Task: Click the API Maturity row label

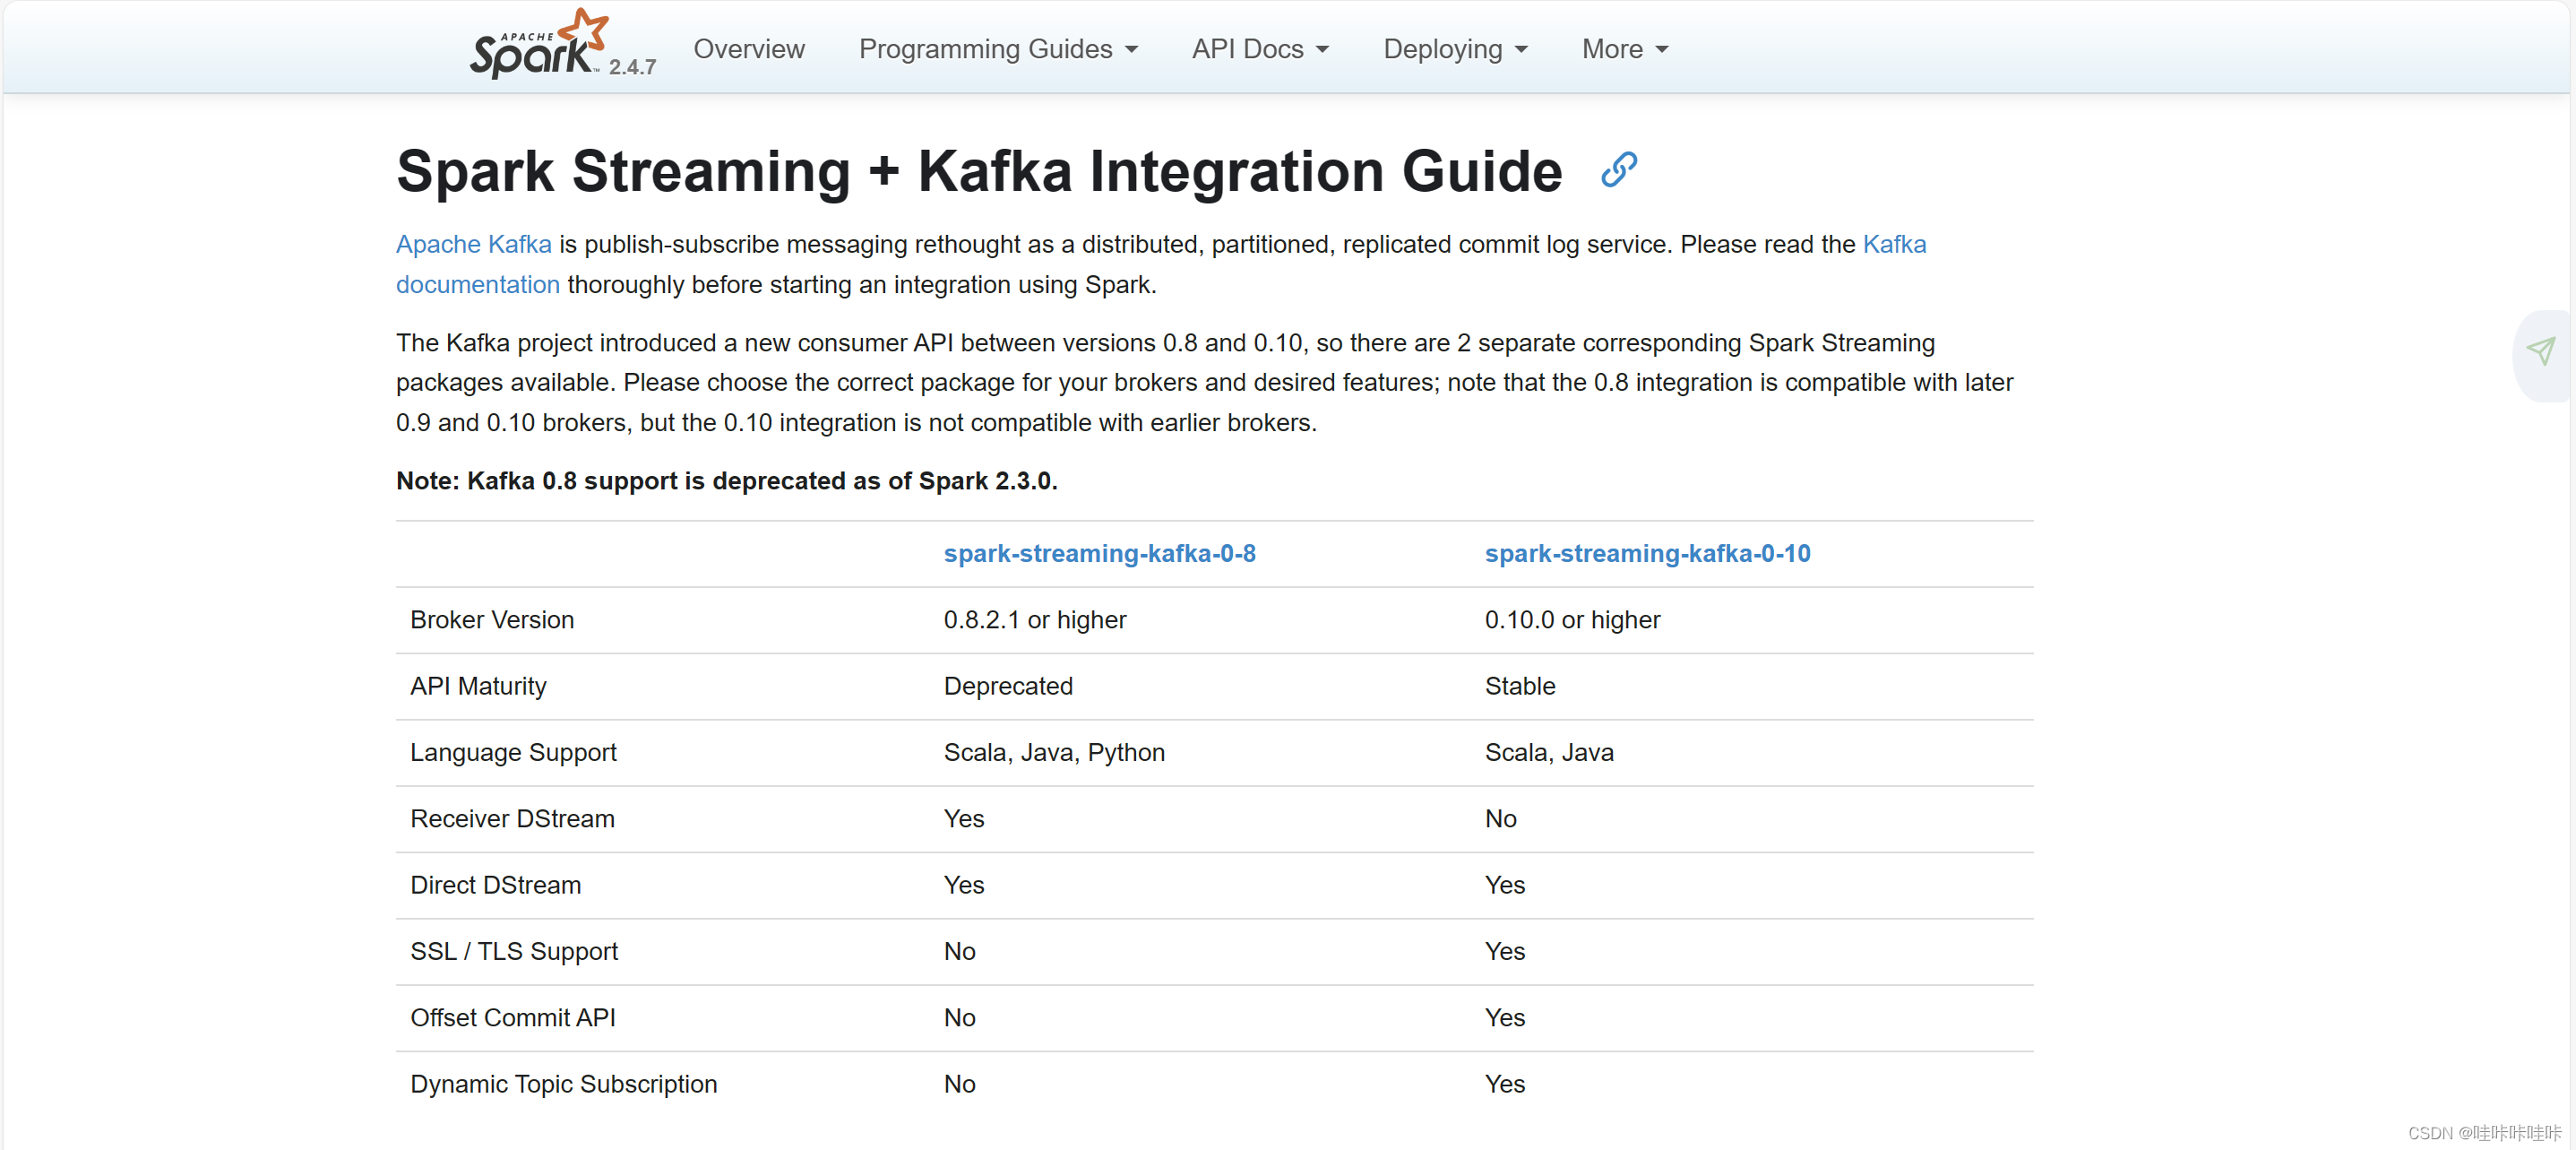Action: pos(478,686)
